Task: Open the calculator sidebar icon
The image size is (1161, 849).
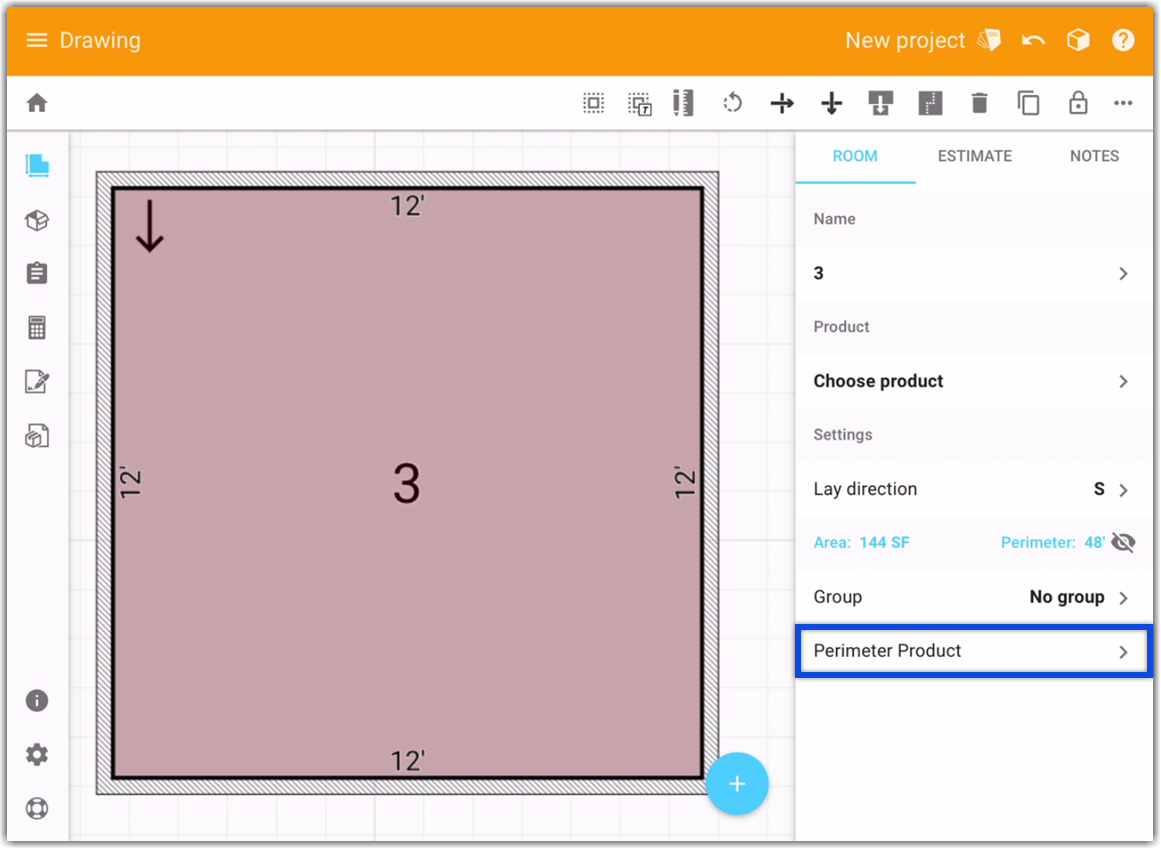Action: click(37, 327)
